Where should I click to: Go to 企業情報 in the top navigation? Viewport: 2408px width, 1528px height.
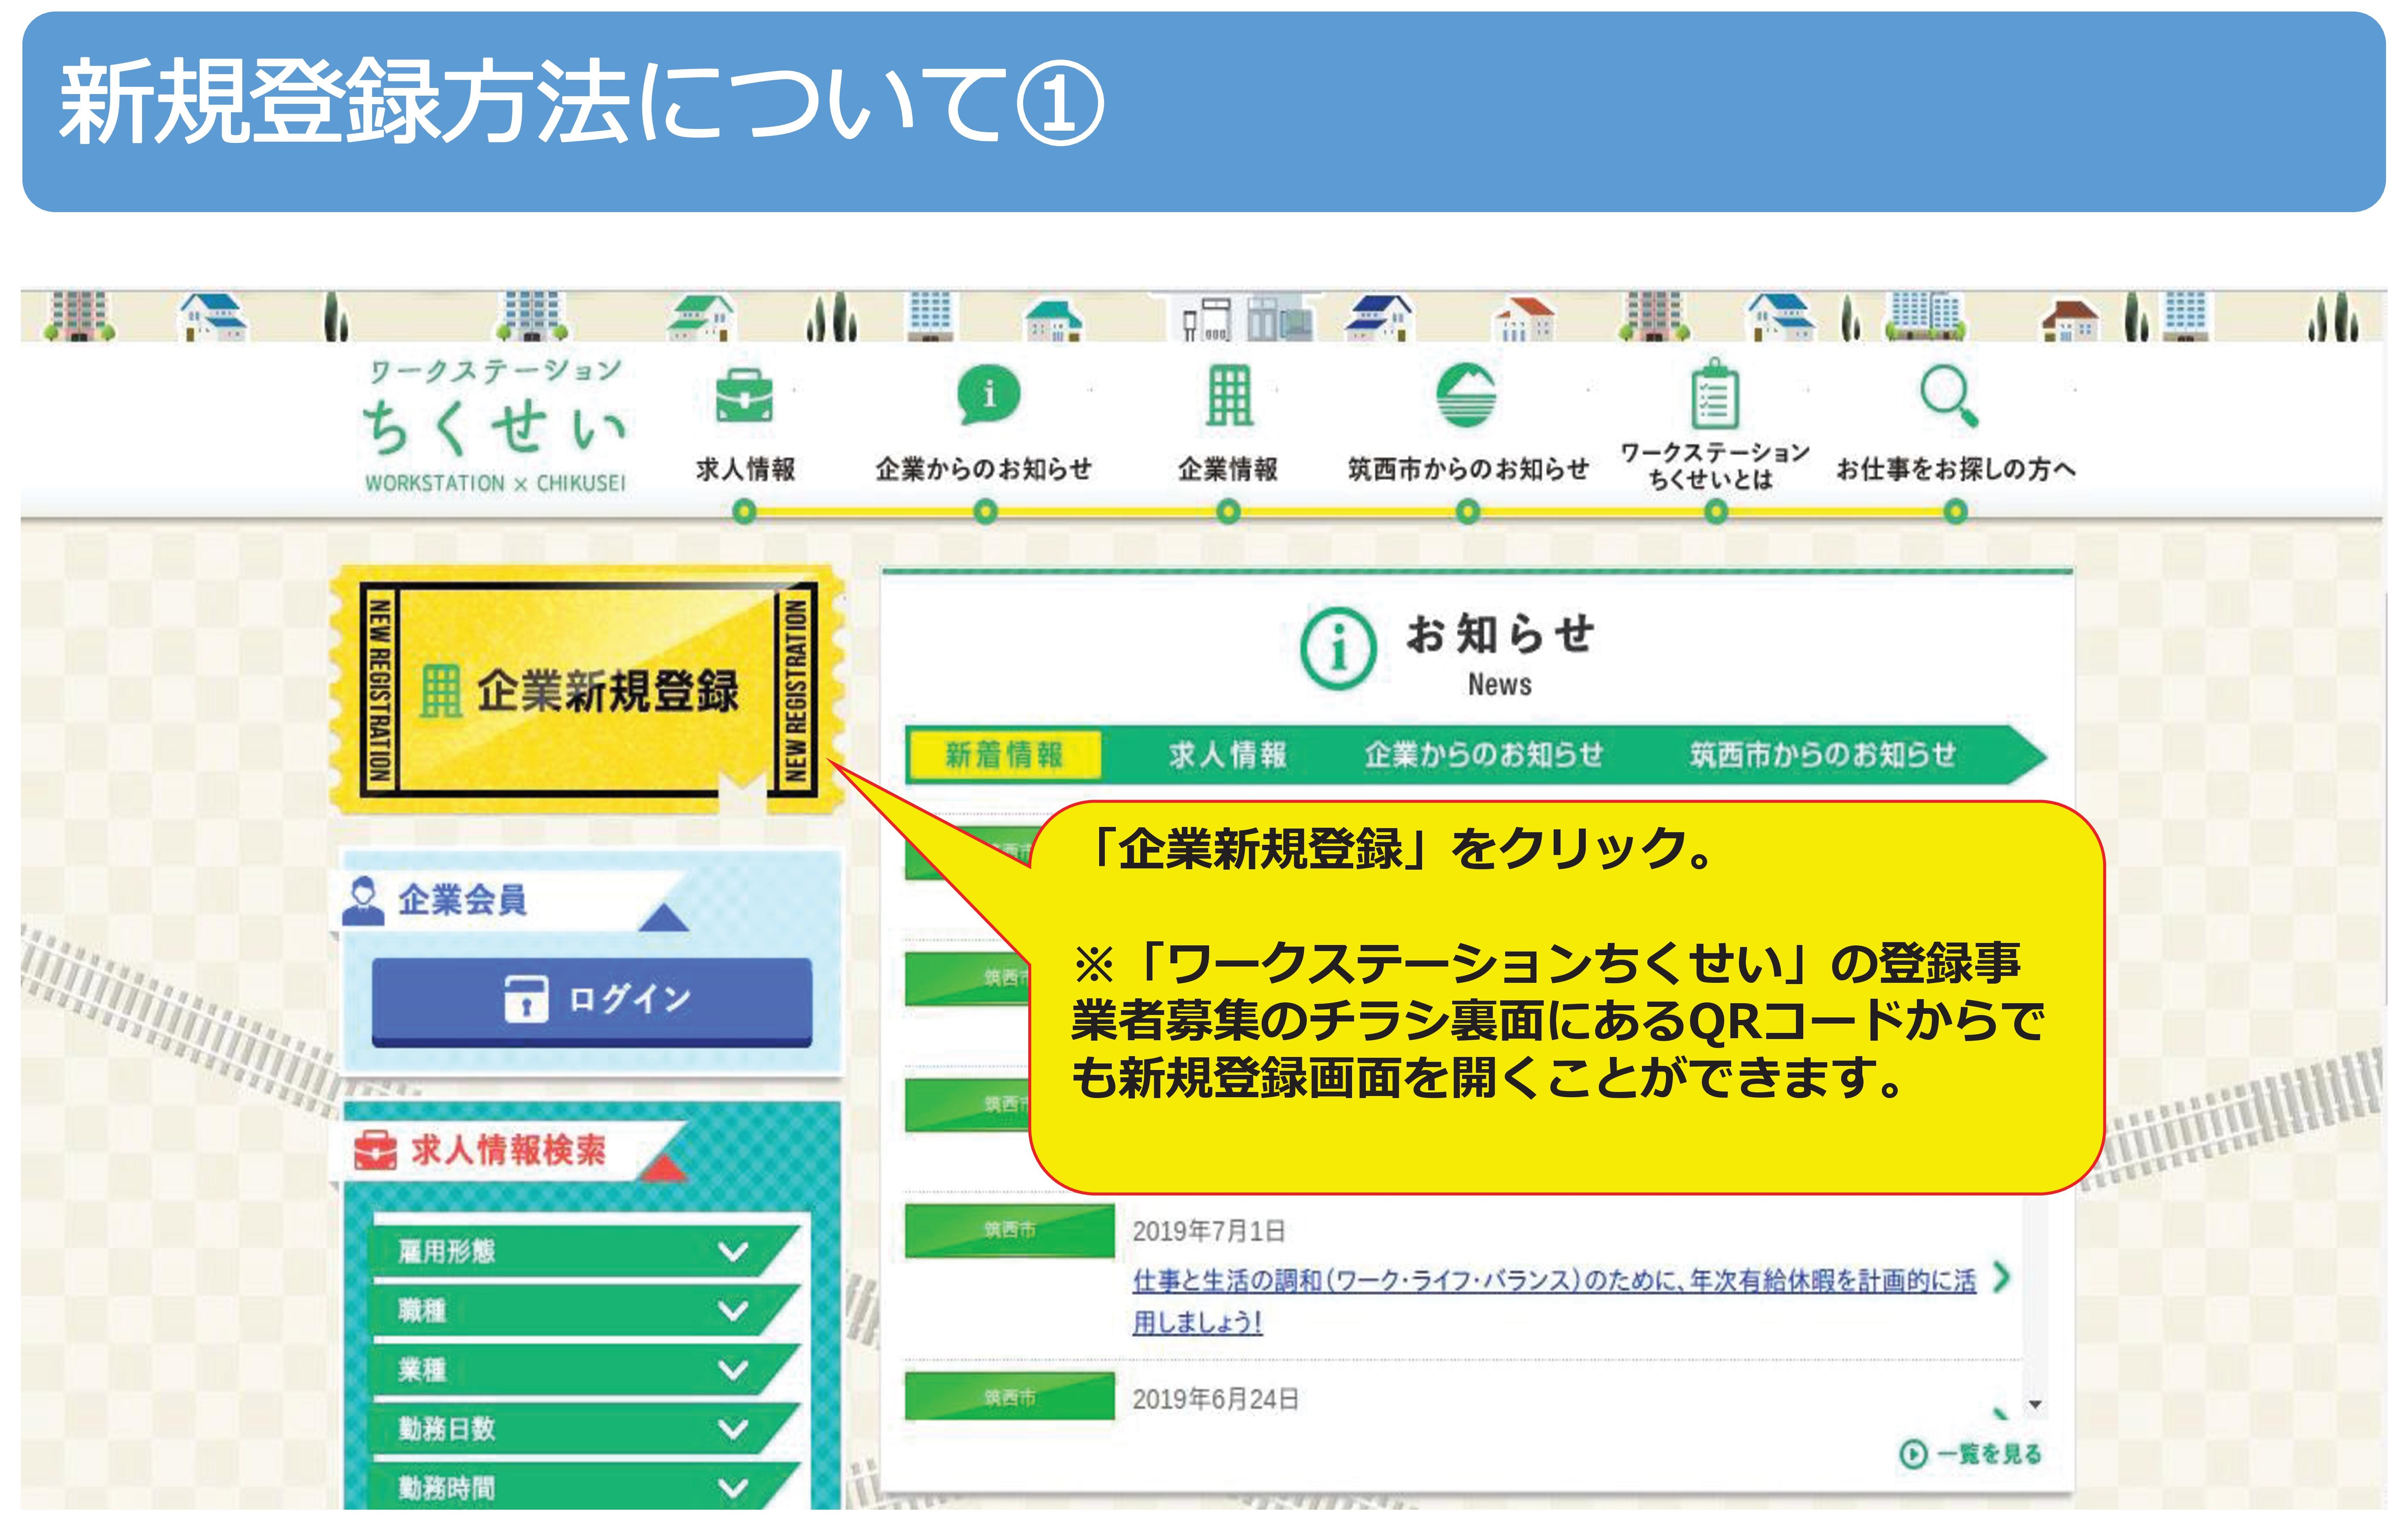click(1228, 469)
